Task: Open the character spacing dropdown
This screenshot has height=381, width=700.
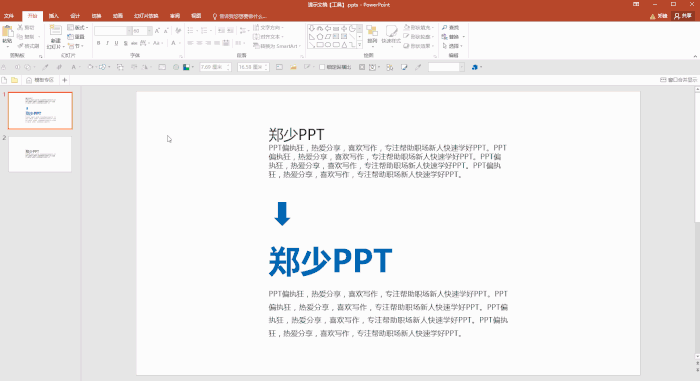Action: (145, 43)
